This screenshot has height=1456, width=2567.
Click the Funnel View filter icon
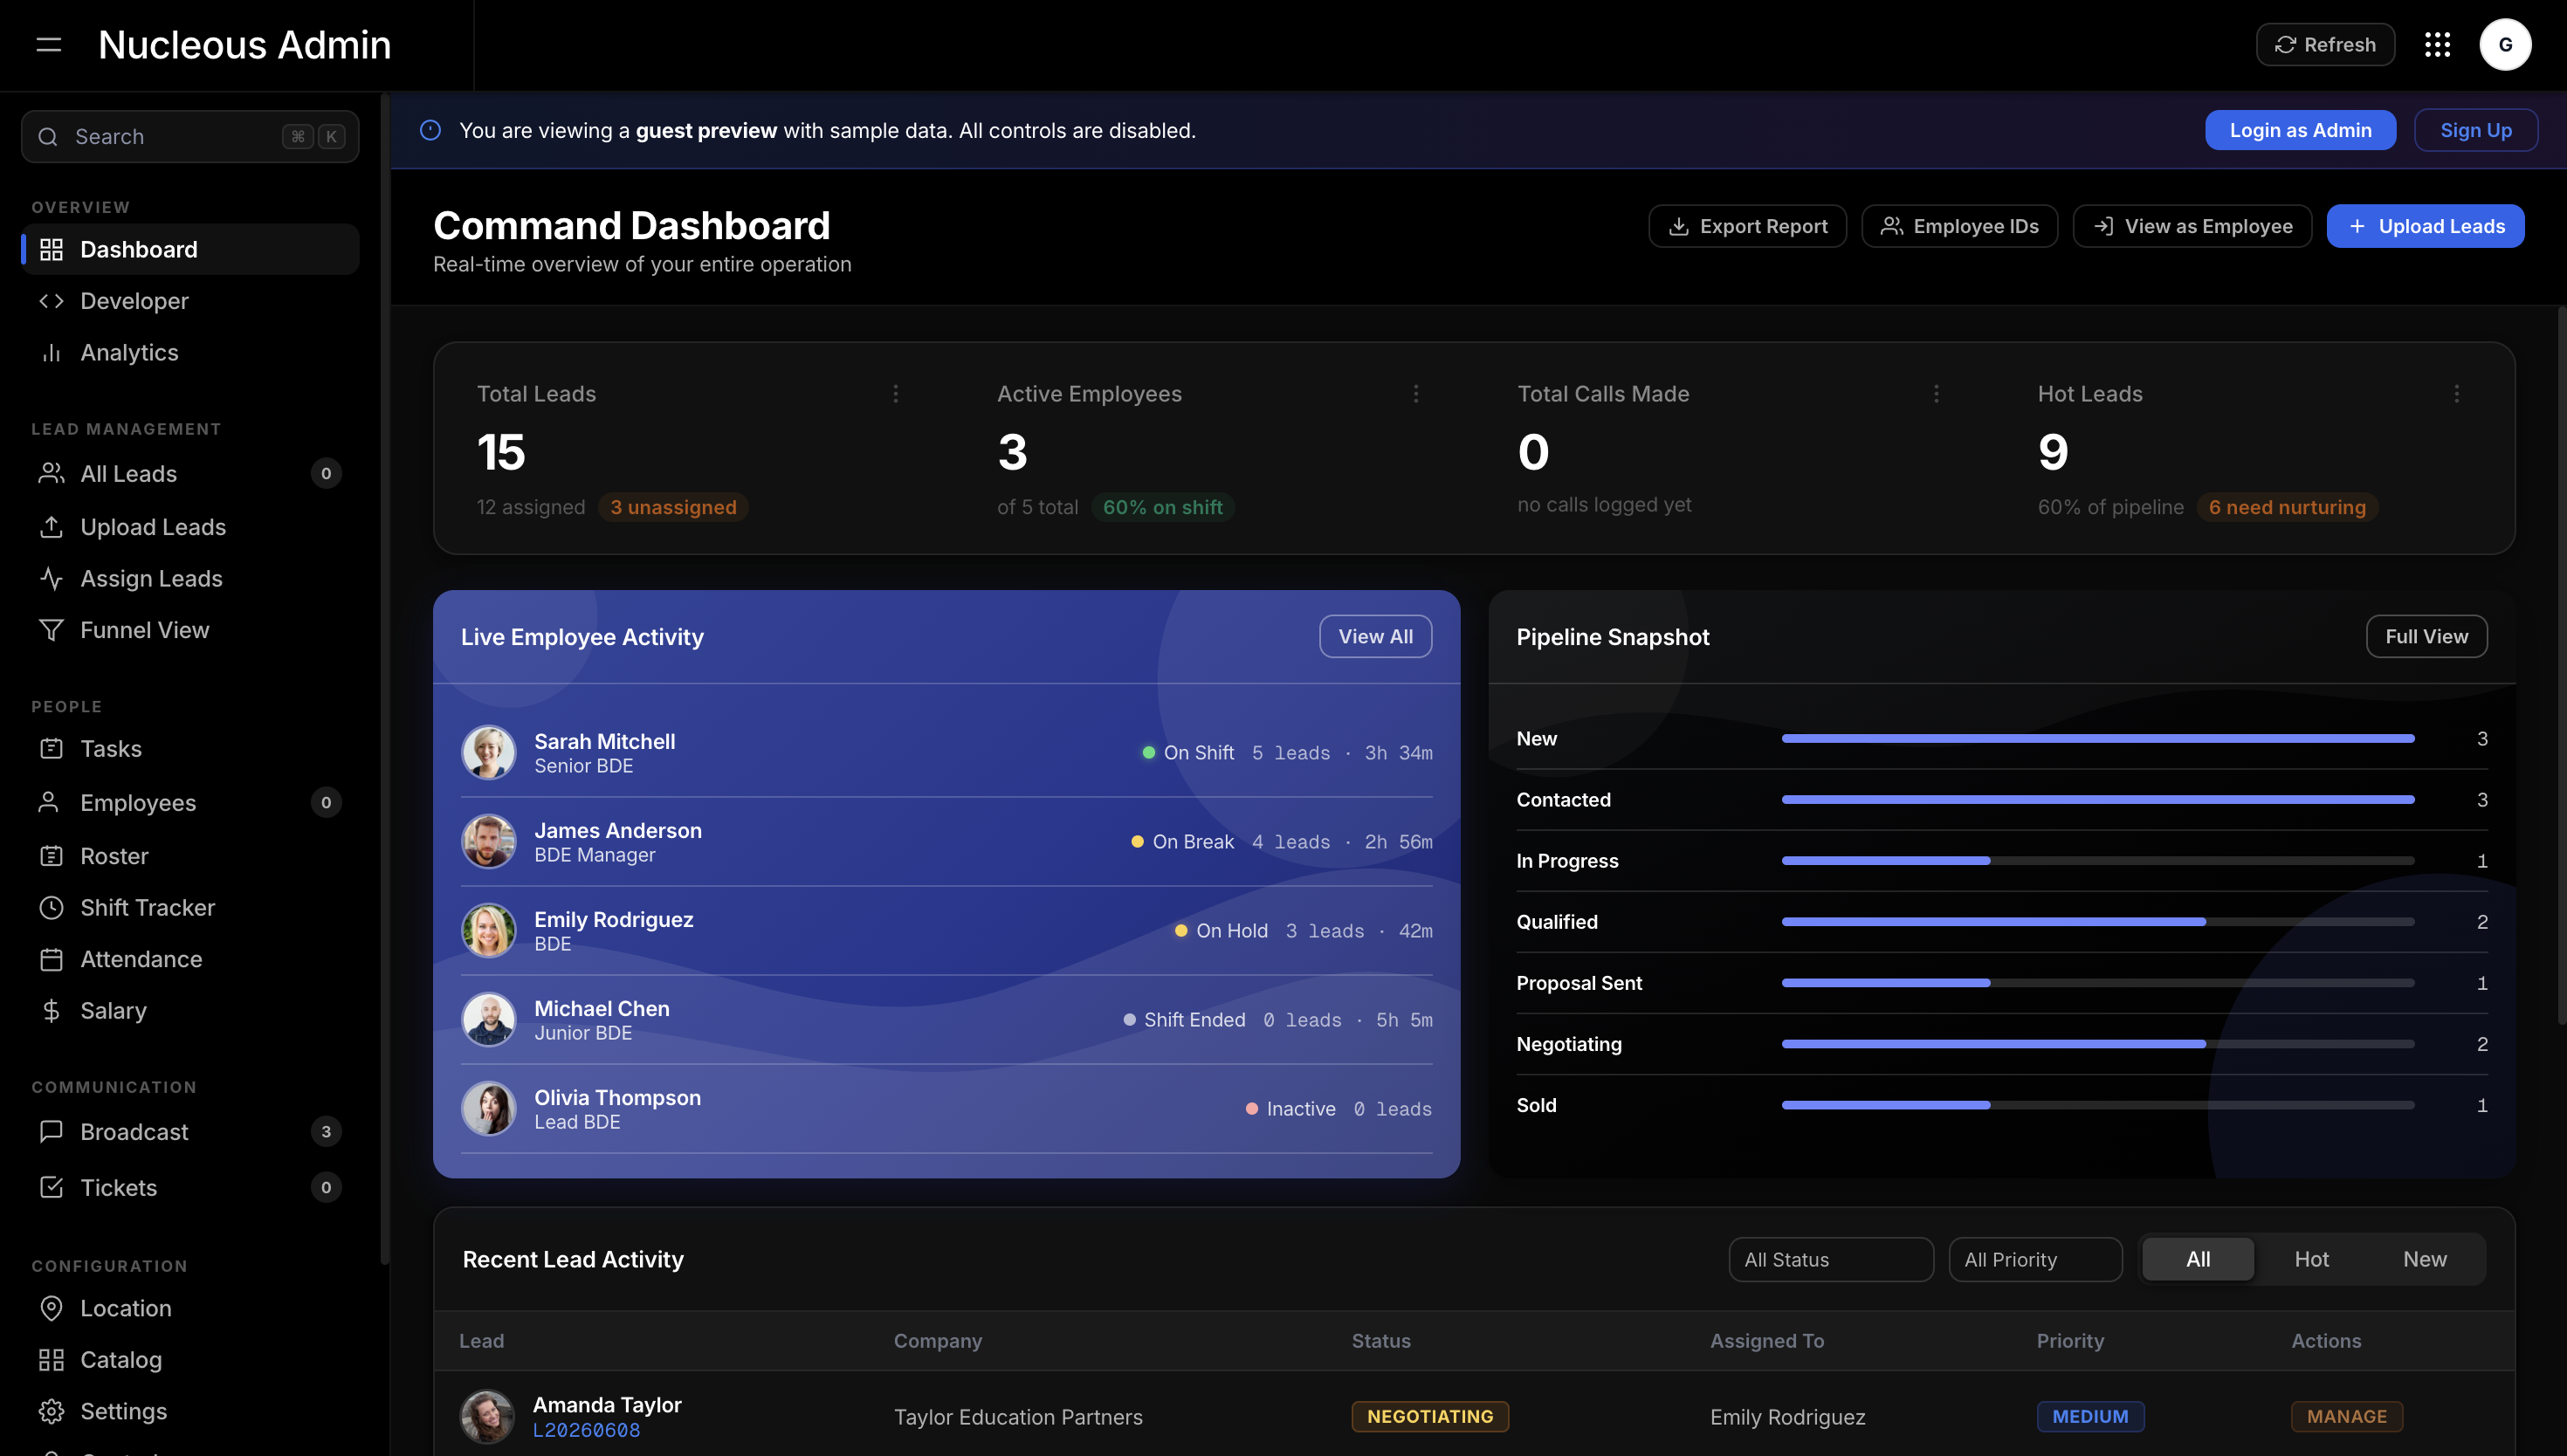point(51,630)
